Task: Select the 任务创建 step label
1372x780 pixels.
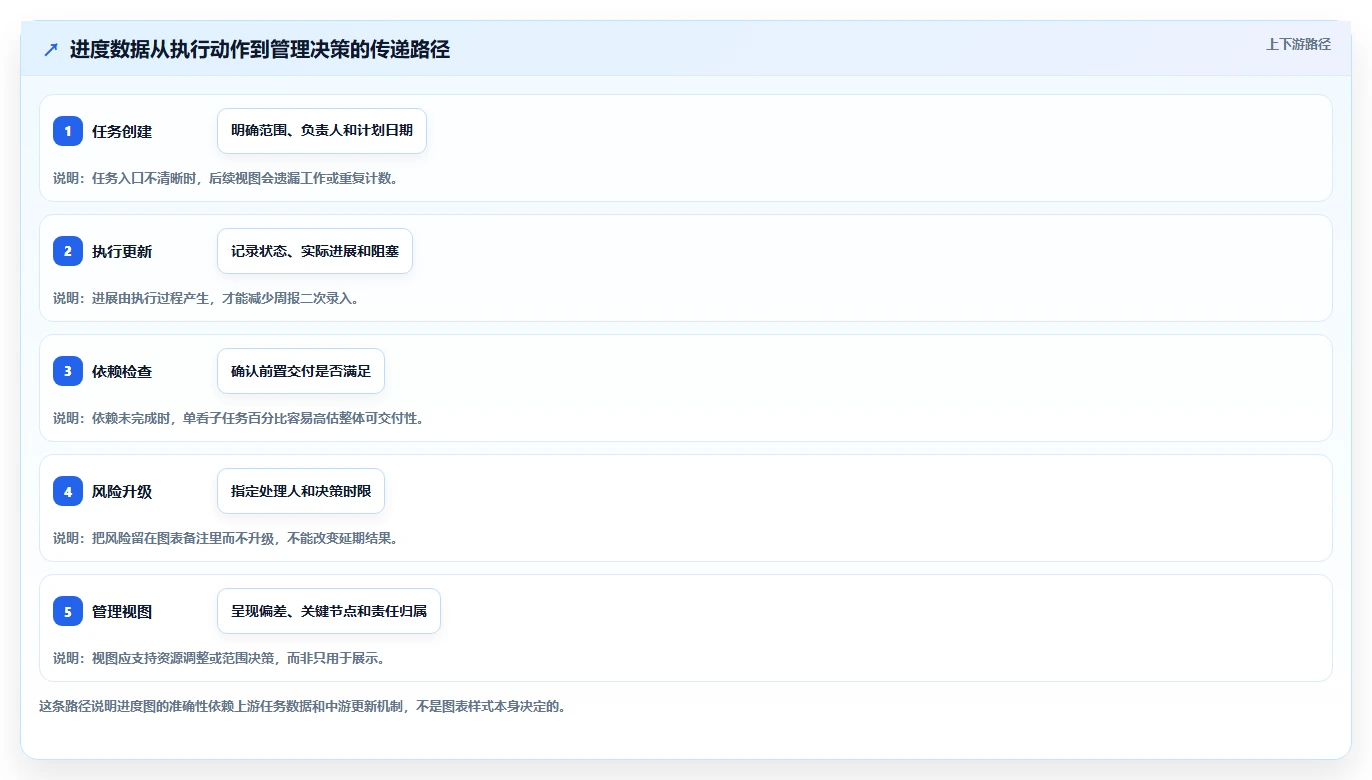Action: click(122, 131)
